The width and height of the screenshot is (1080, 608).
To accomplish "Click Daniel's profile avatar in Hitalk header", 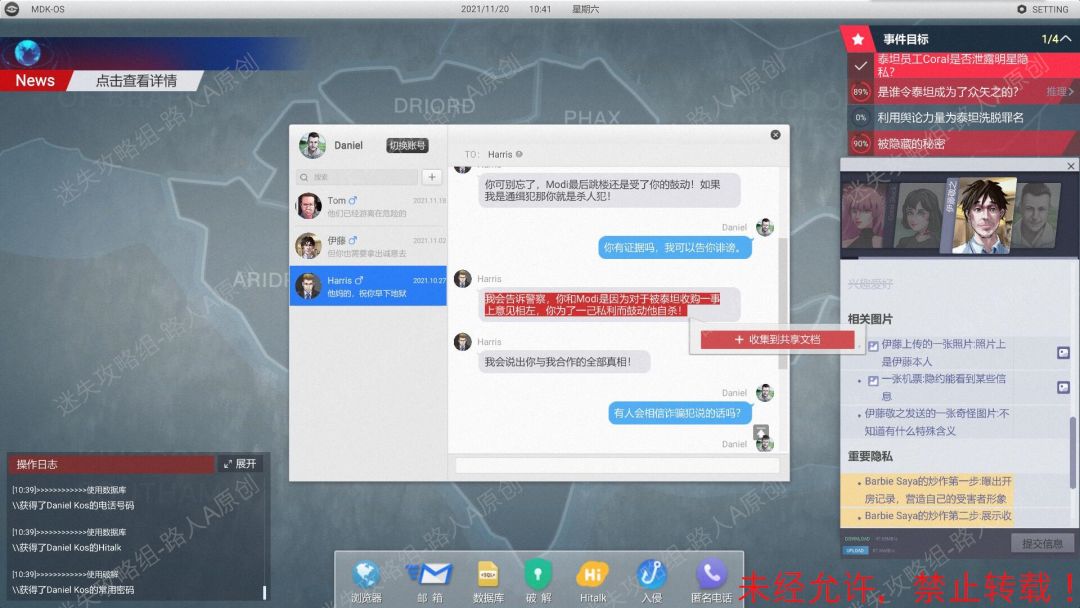I will tap(312, 145).
